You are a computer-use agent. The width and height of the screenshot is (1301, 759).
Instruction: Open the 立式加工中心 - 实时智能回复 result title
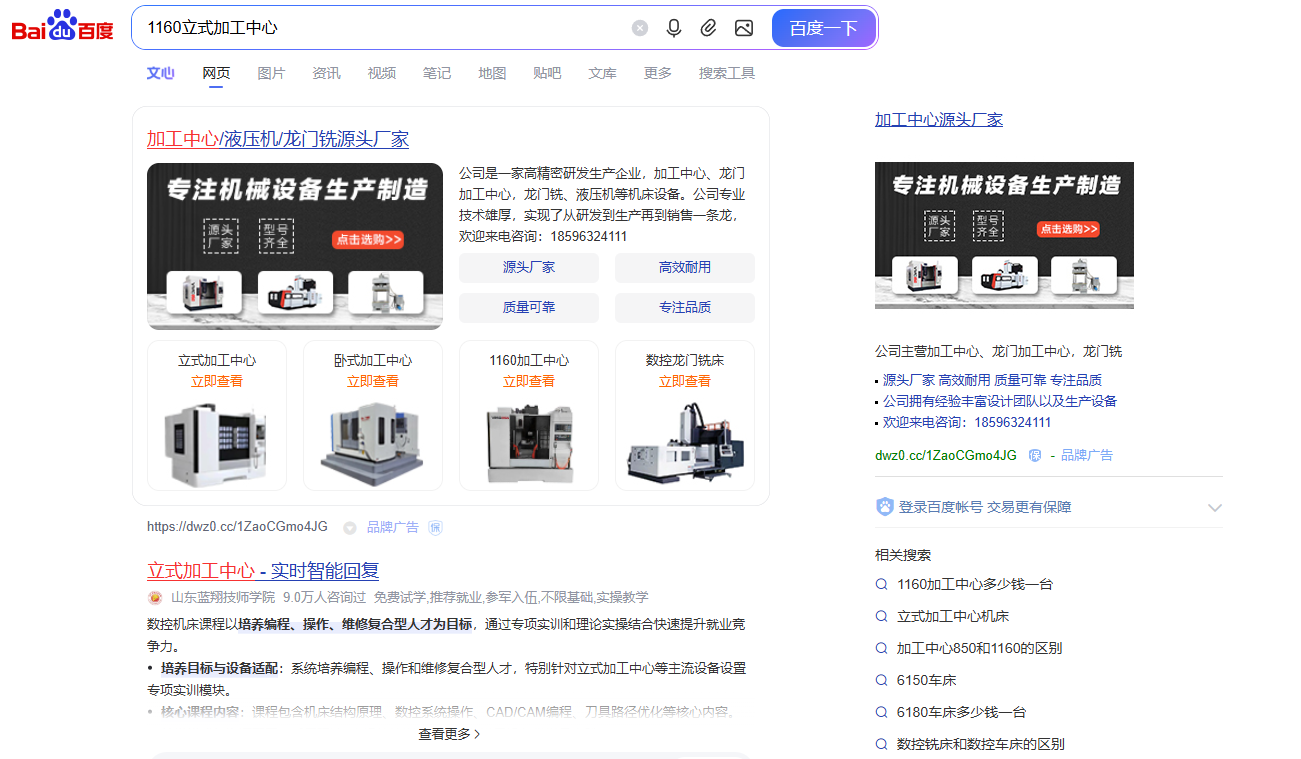pyautogui.click(x=263, y=571)
